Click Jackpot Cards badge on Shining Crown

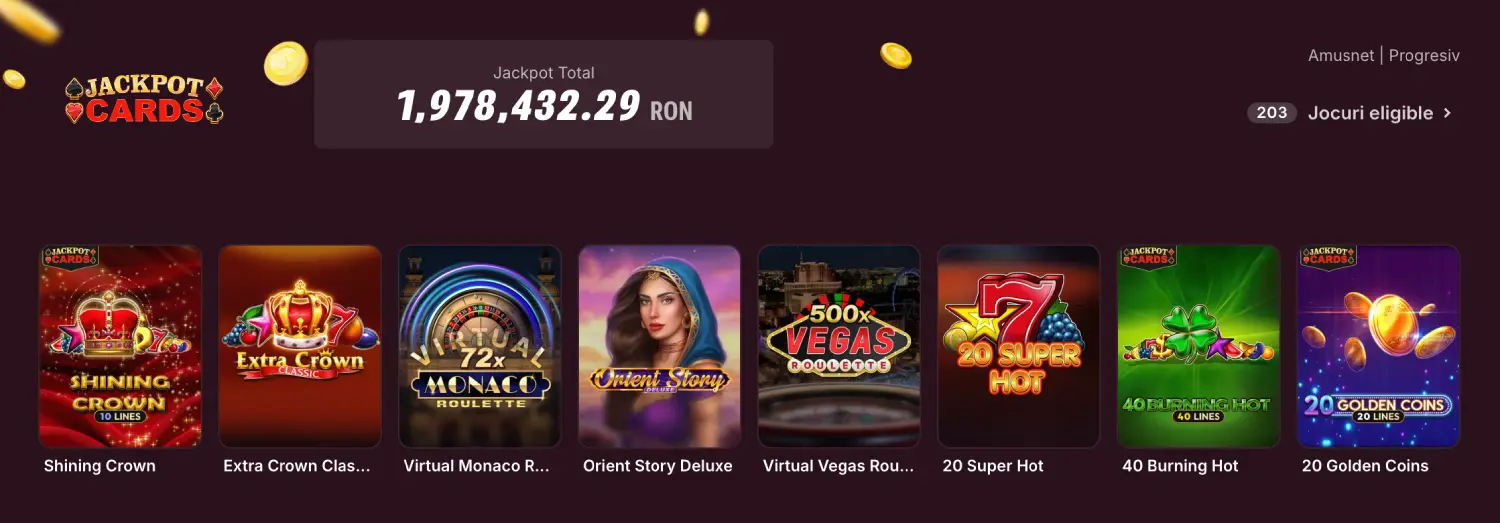[x=70, y=257]
